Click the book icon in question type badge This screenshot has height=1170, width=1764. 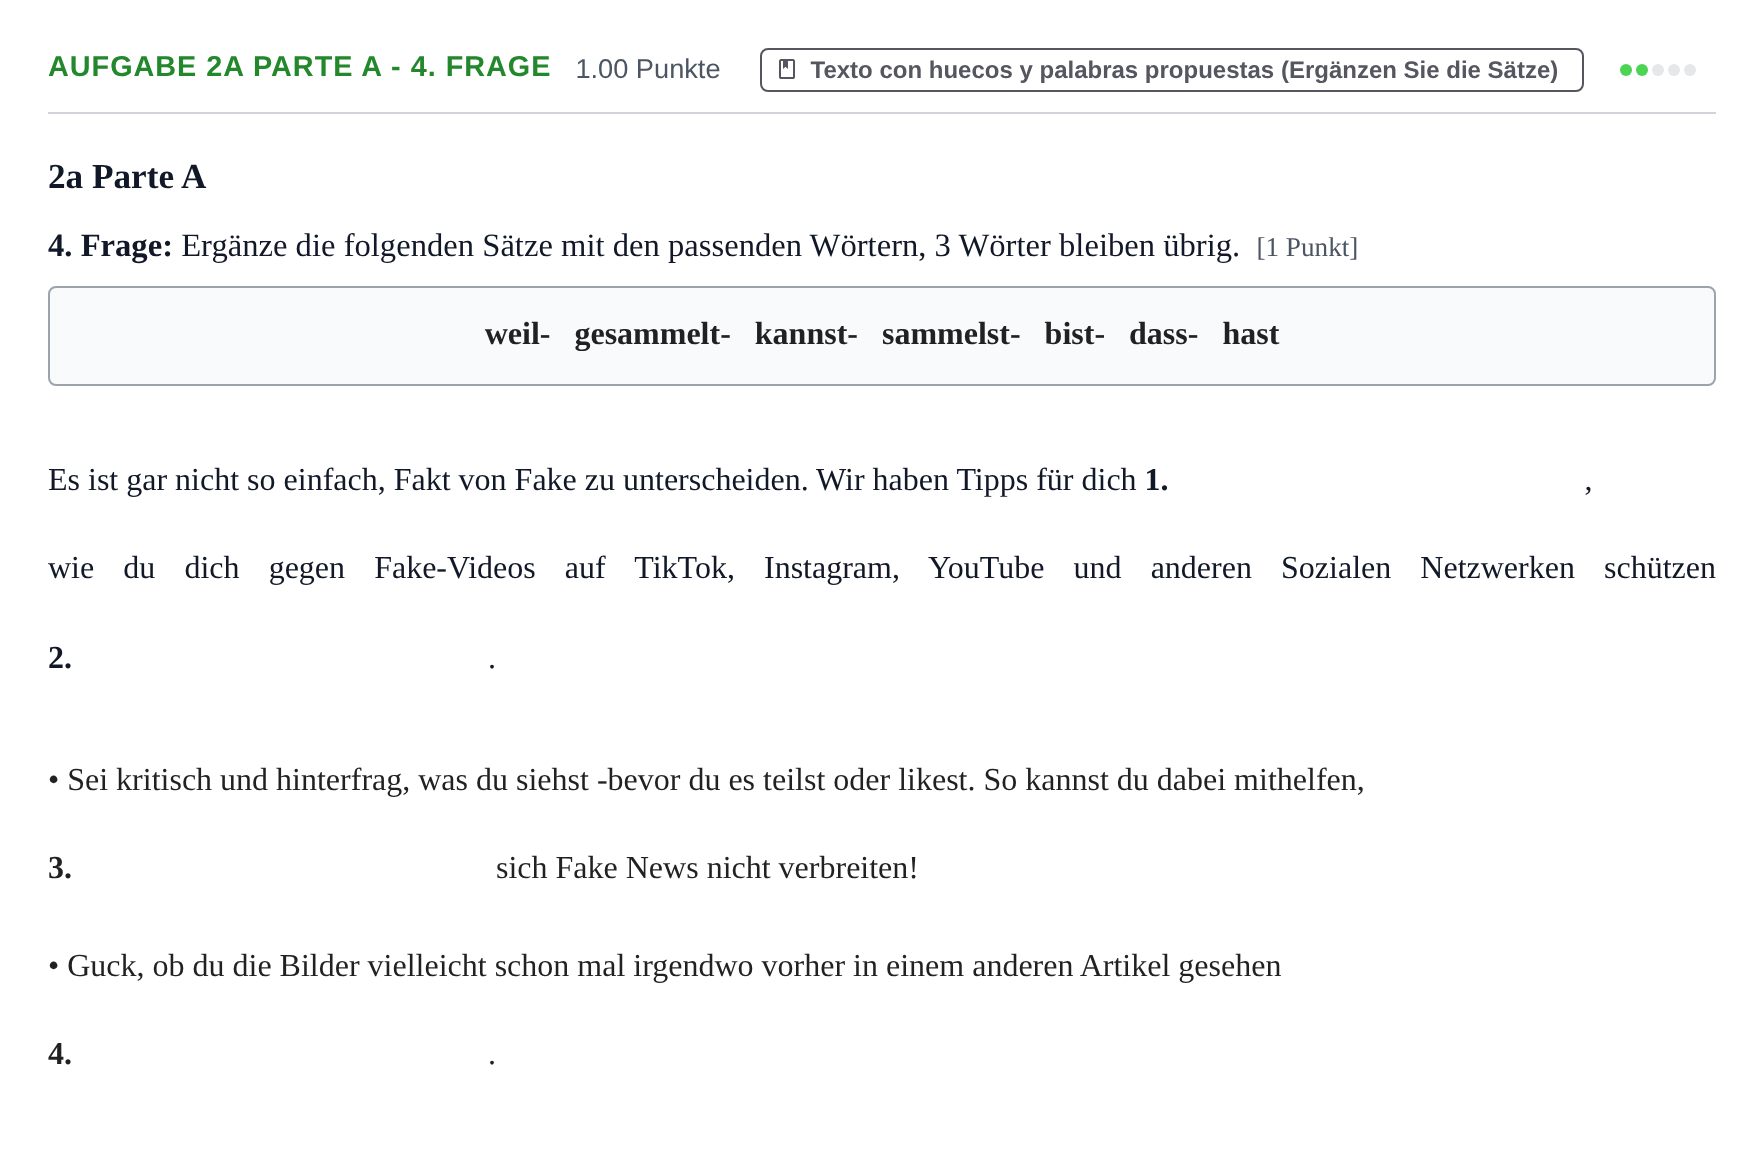tap(787, 70)
